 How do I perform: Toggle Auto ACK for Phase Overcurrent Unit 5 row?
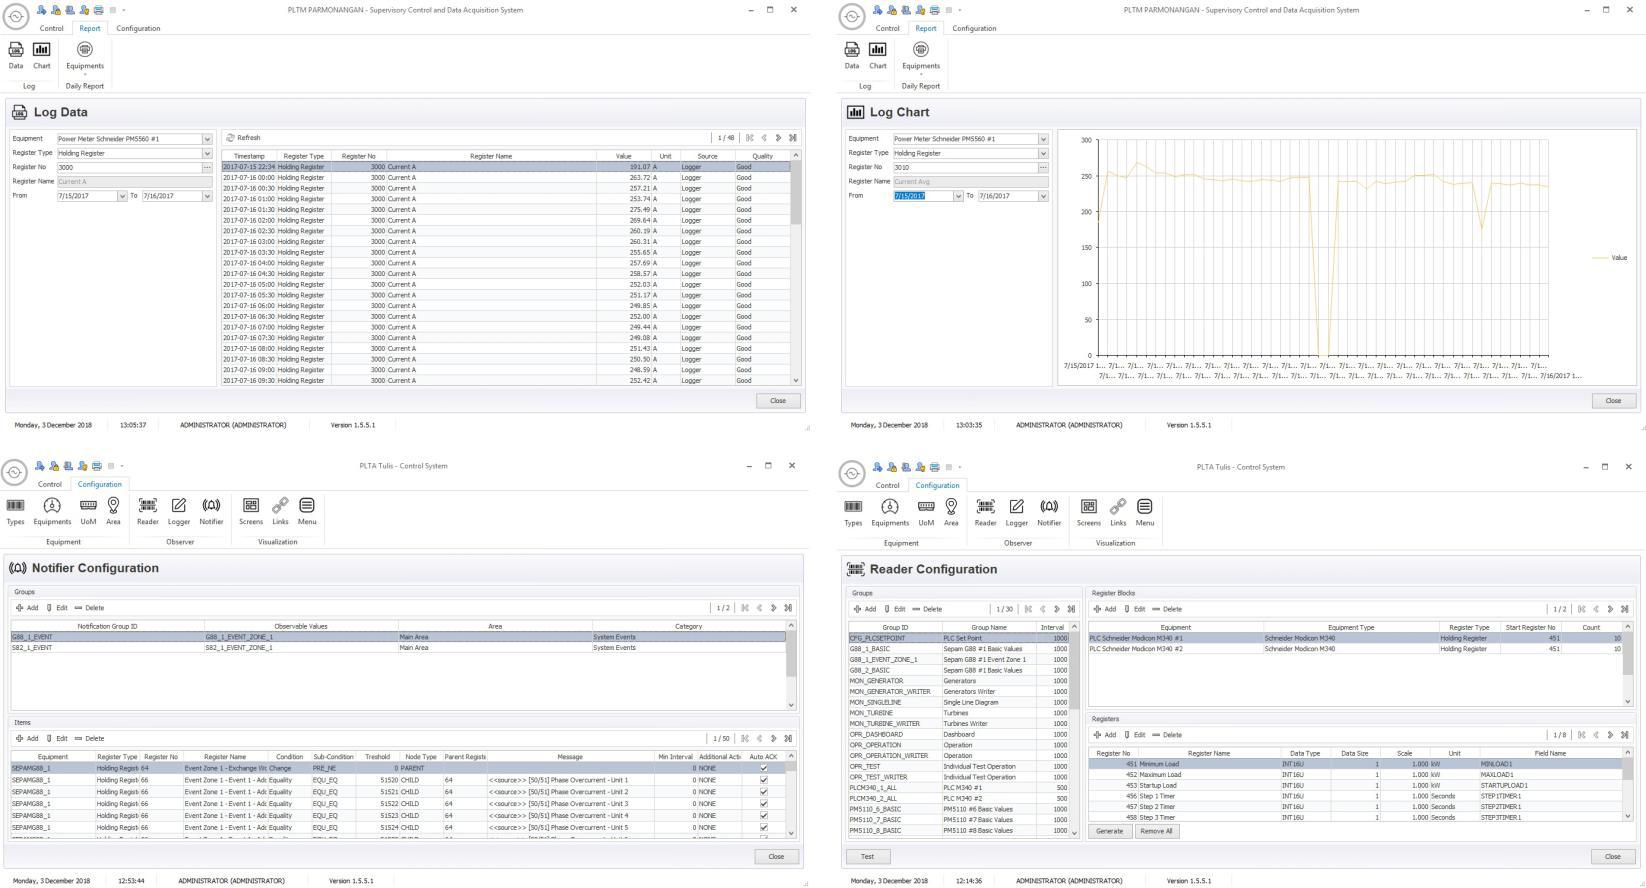764,828
